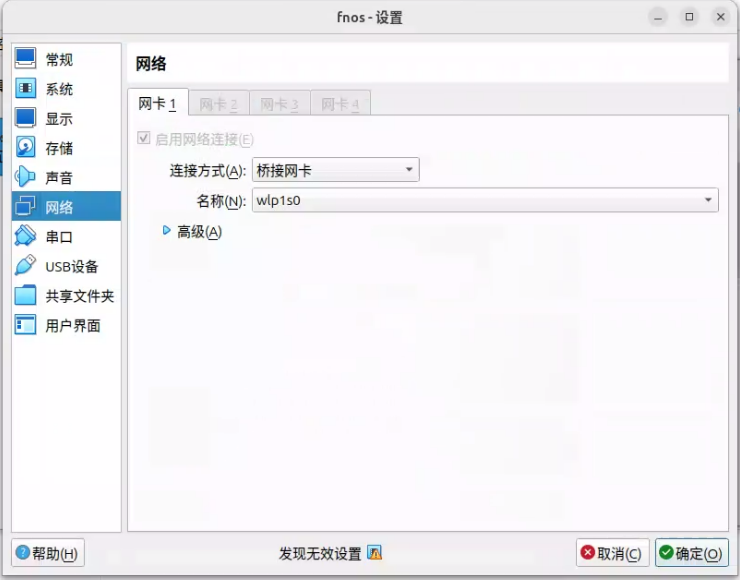Open the USB设备 icon in sidebar
The width and height of the screenshot is (740, 580).
25,266
